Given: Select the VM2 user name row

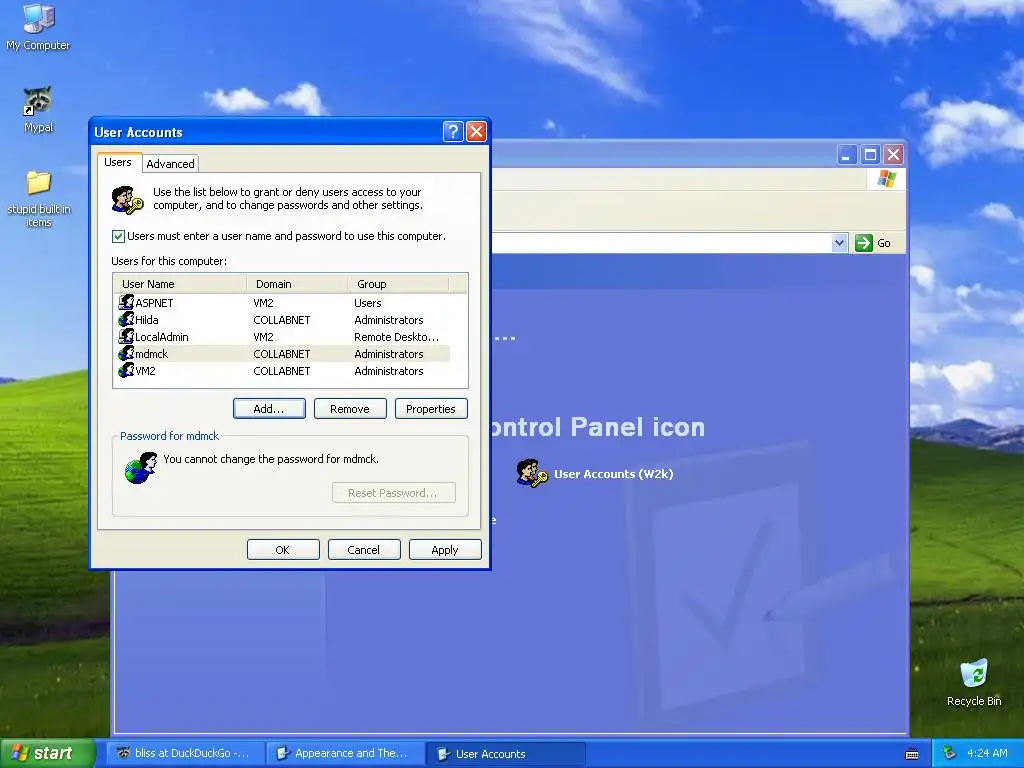Looking at the screenshot, I should [282, 370].
